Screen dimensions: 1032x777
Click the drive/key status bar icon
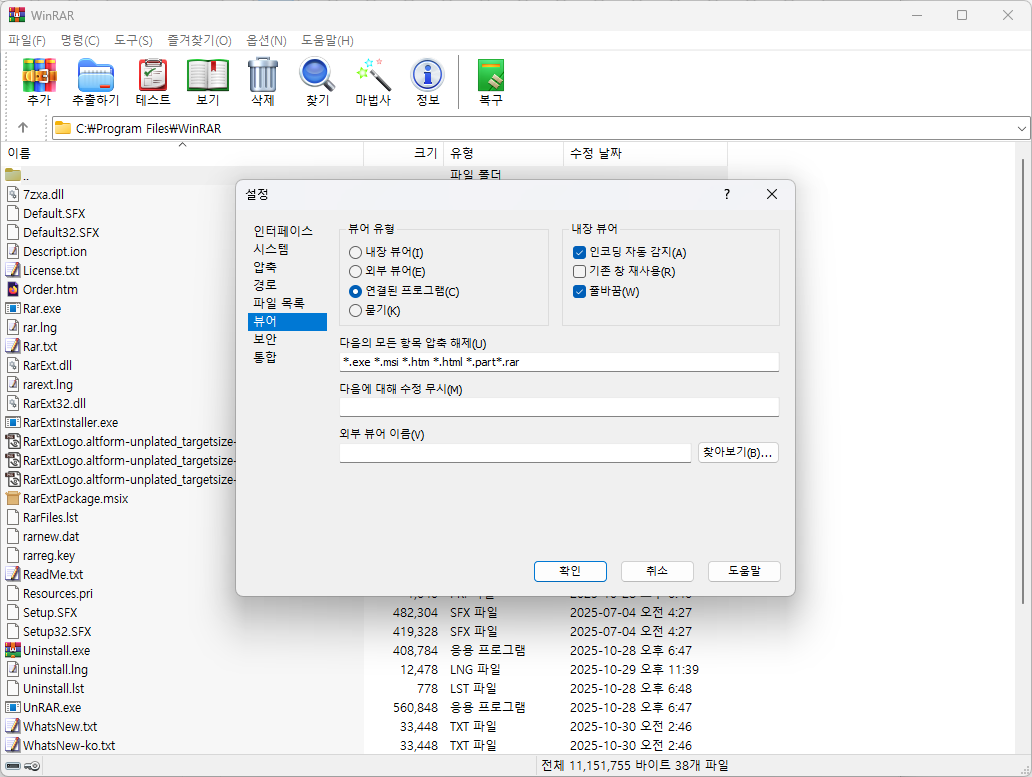[x=23, y=766]
